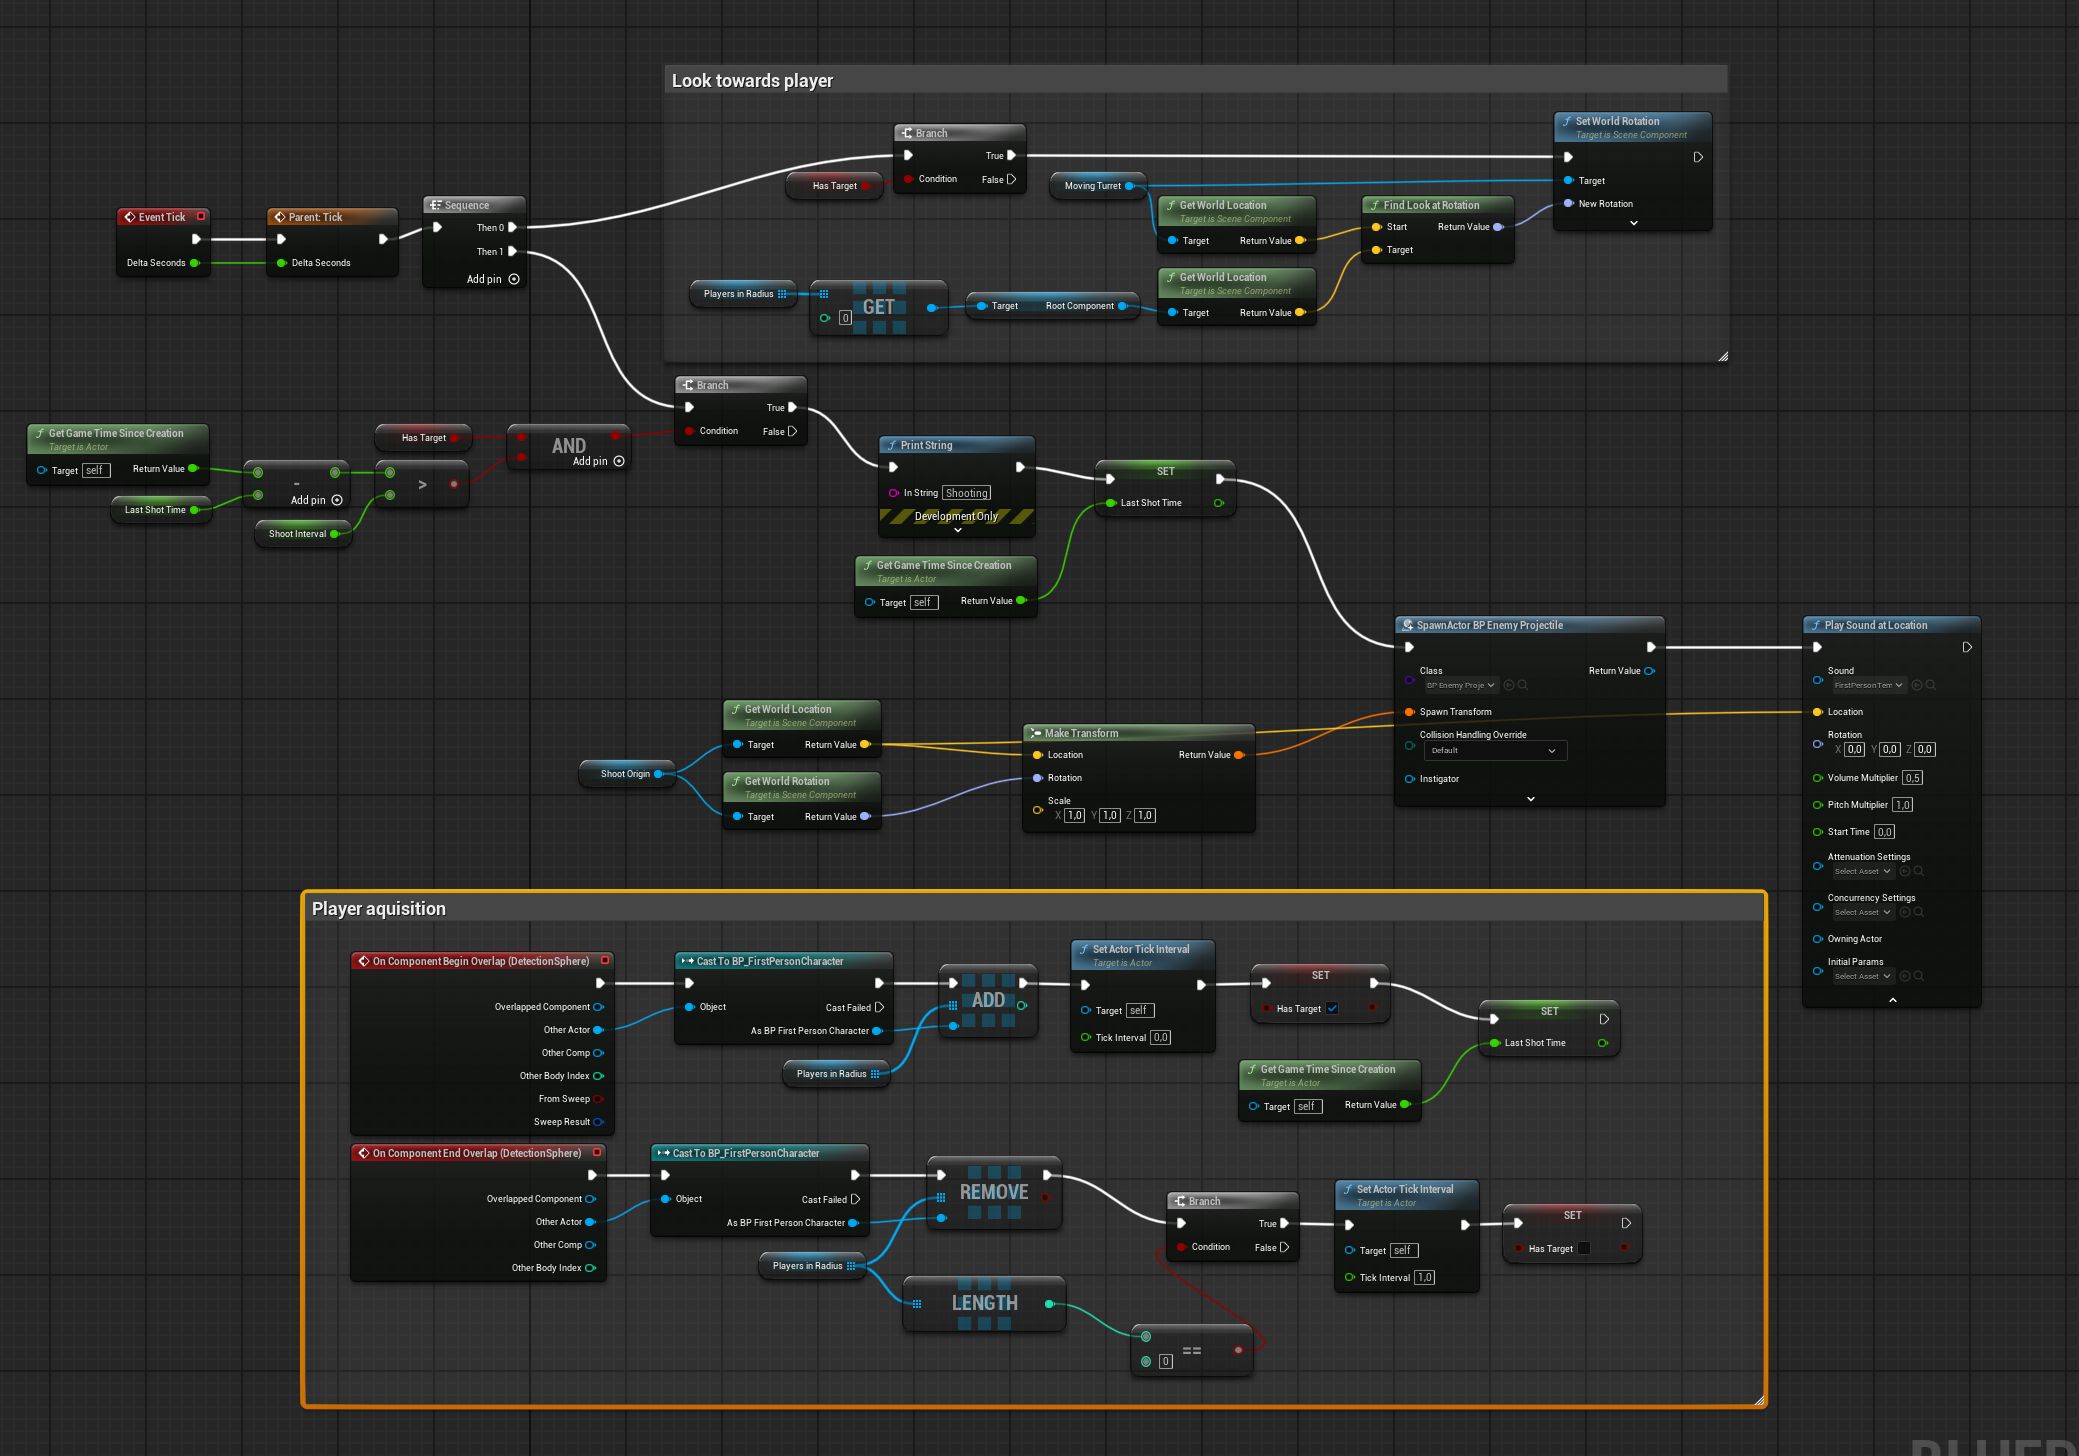Viewport: 2079px width, 1456px height.
Task: Select the Player aquisition comment title
Action: tap(379, 908)
